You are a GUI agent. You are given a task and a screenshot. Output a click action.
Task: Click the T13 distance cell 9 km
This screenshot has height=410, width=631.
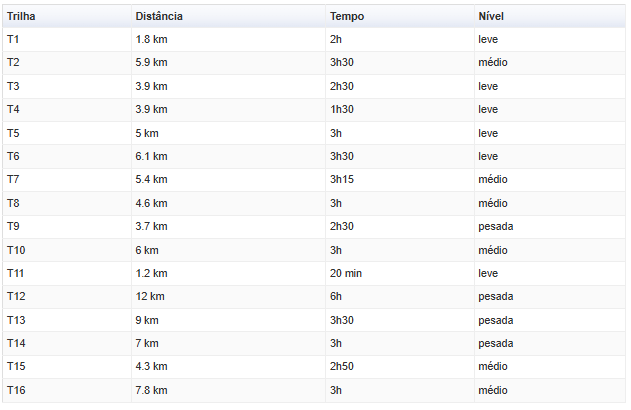[x=228, y=320]
